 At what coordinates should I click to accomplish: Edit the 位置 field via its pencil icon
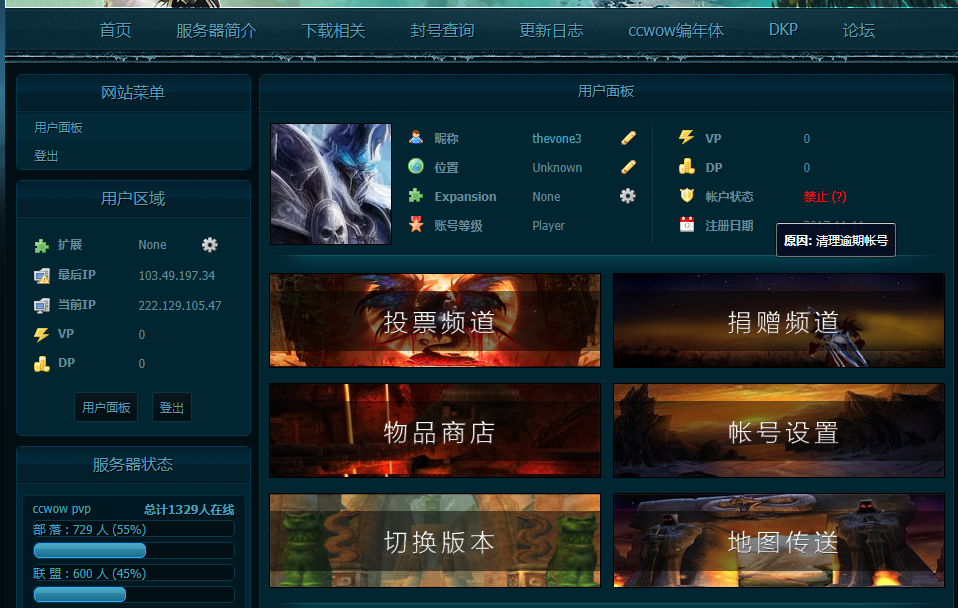pos(626,167)
